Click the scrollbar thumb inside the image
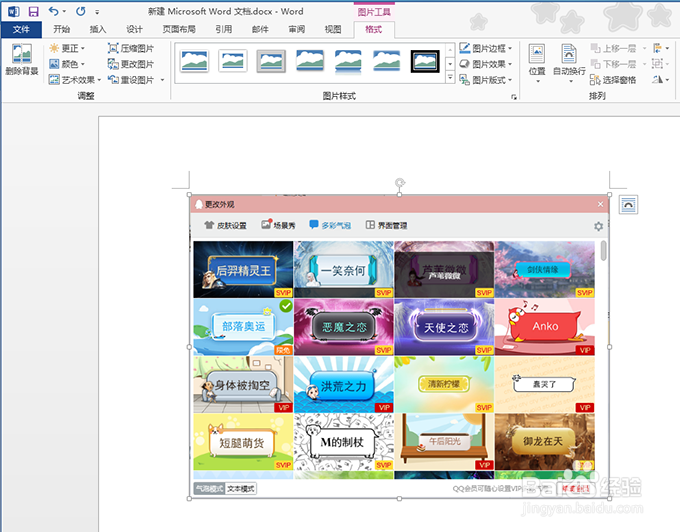 [603, 251]
